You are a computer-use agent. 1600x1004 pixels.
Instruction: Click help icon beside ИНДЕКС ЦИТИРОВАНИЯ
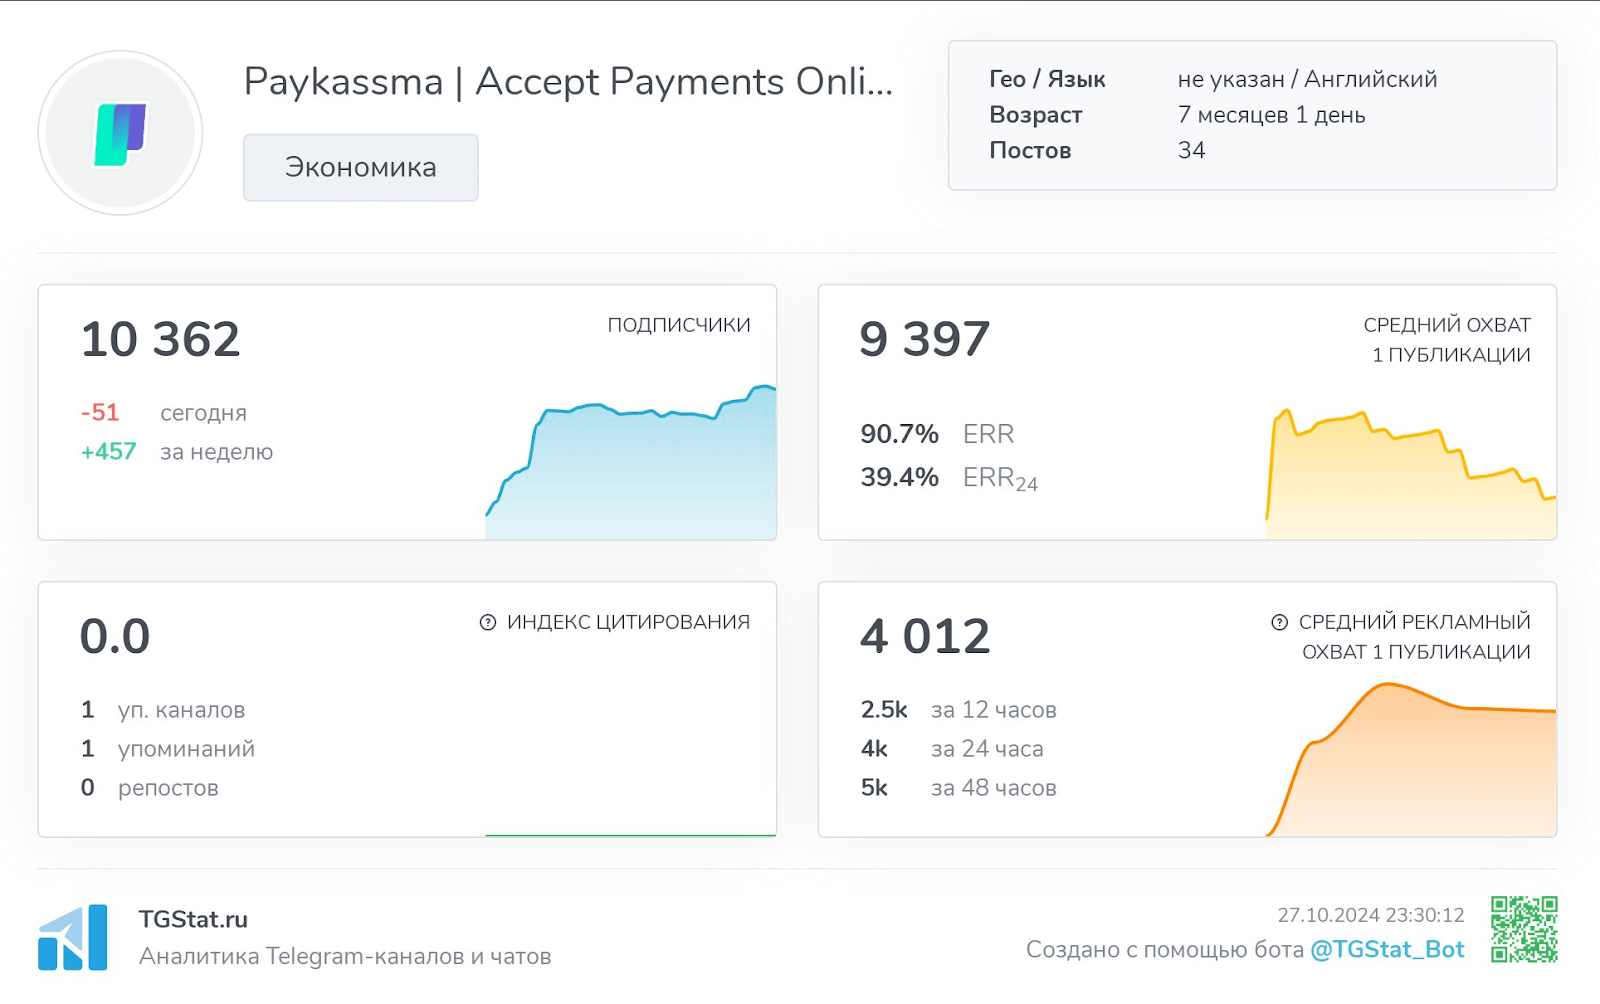pos(488,622)
